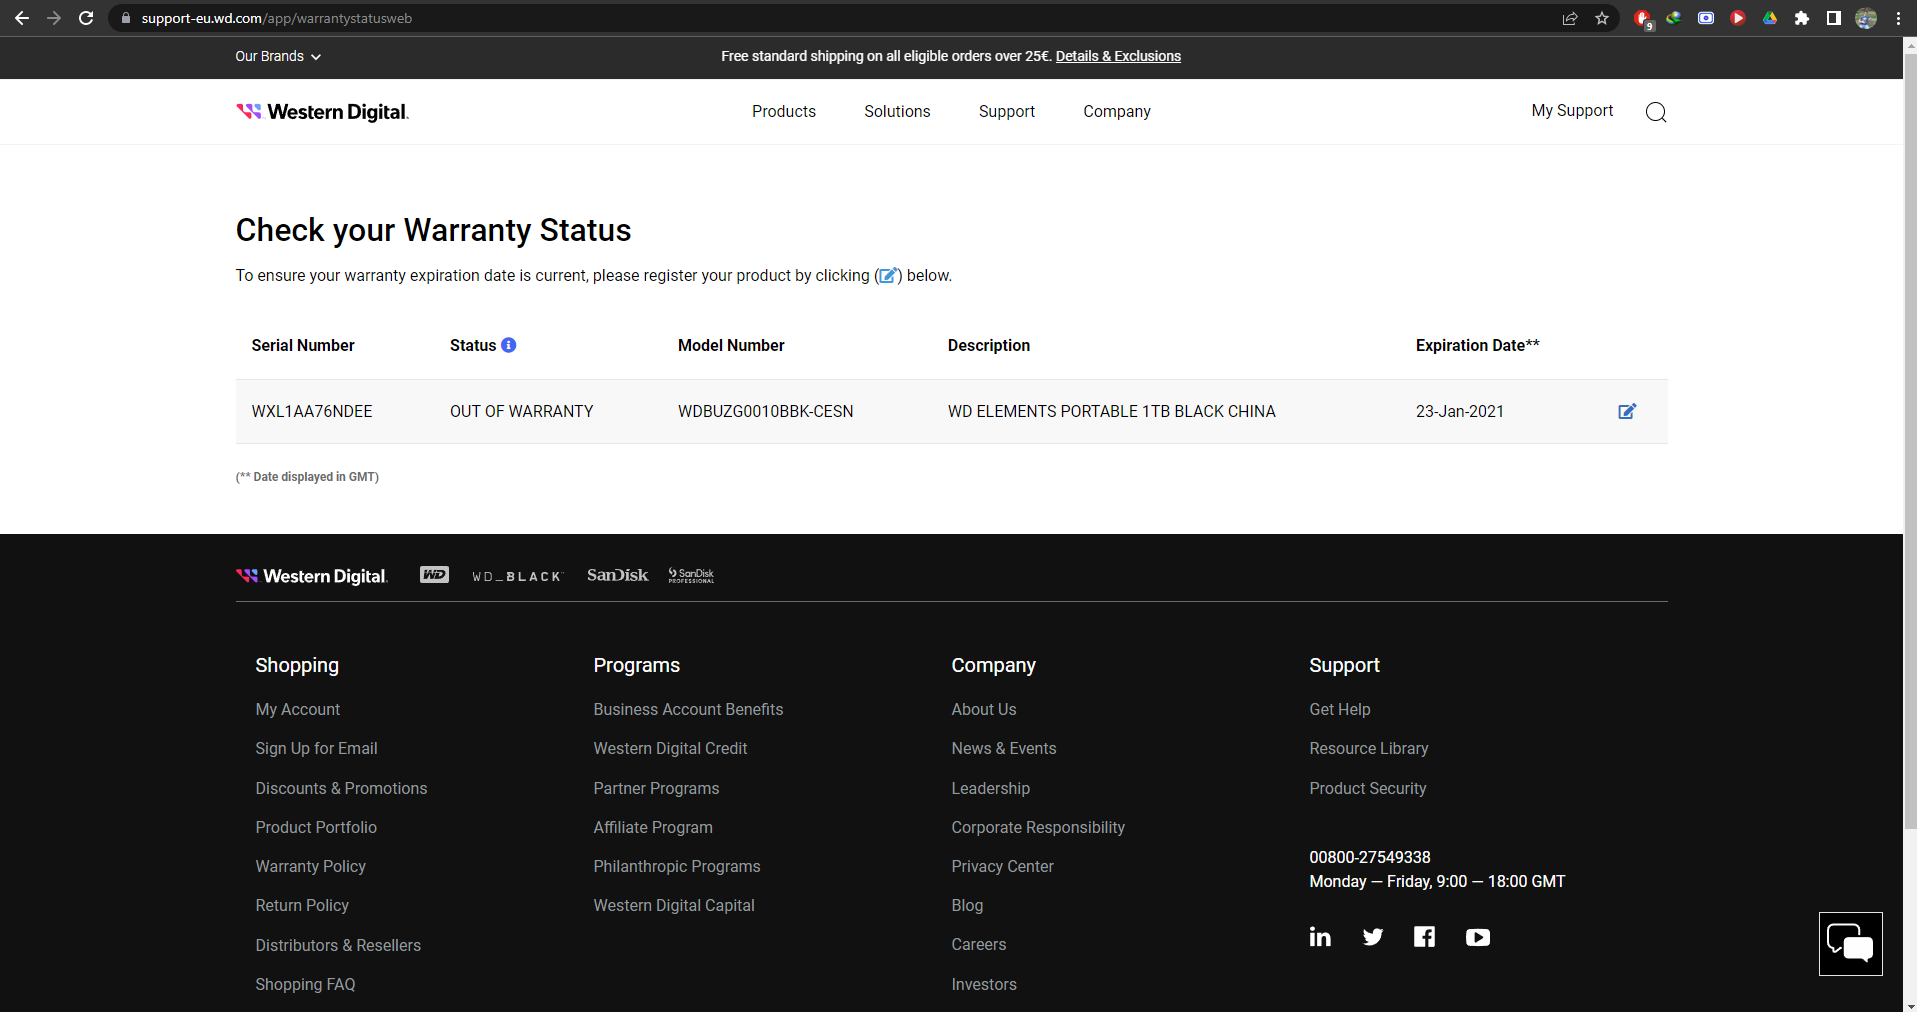Open Resource Library link
This screenshot has height=1012, width=1917.
[x=1369, y=748]
